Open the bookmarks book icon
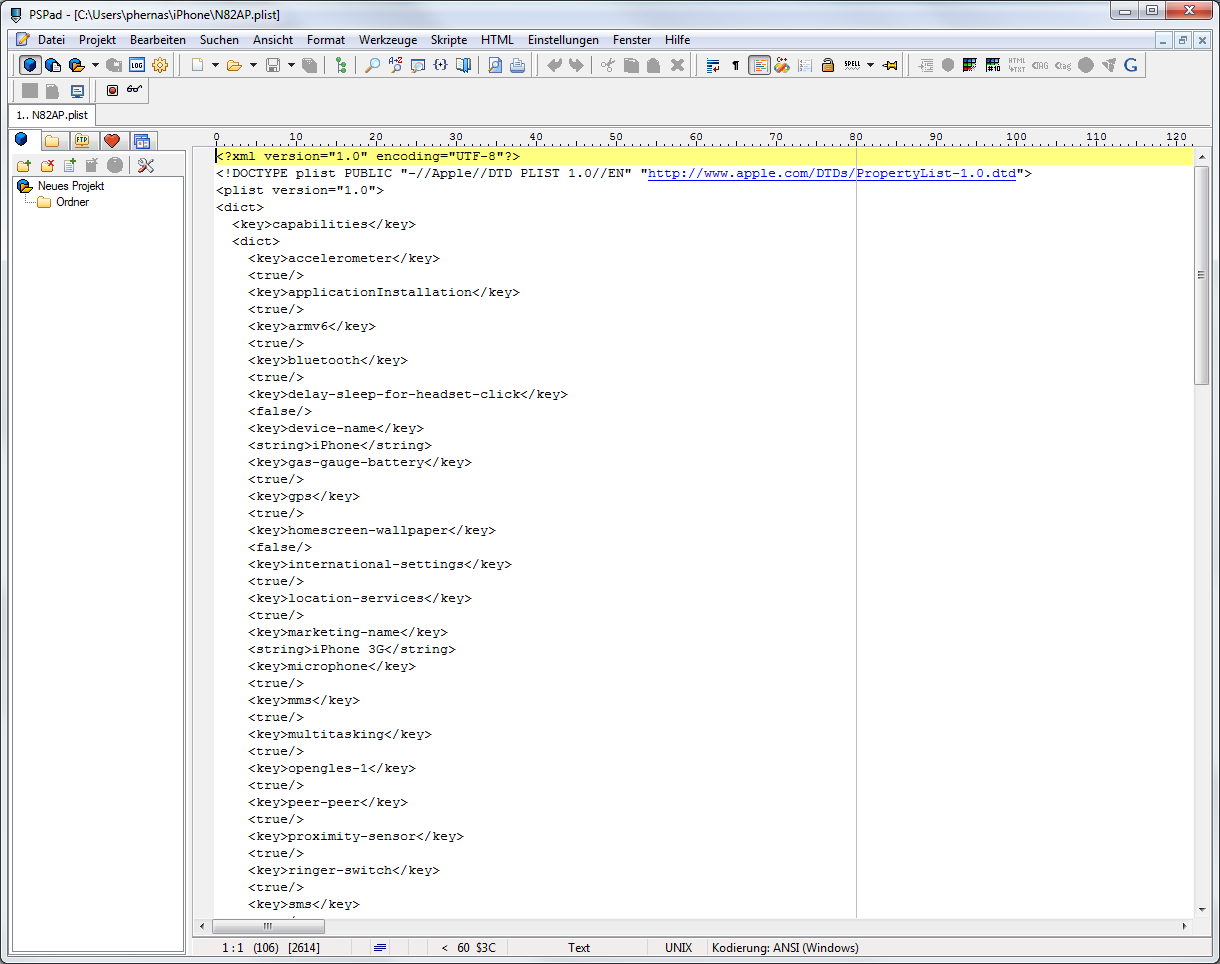Viewport: 1220px width, 964px height. pos(463,65)
